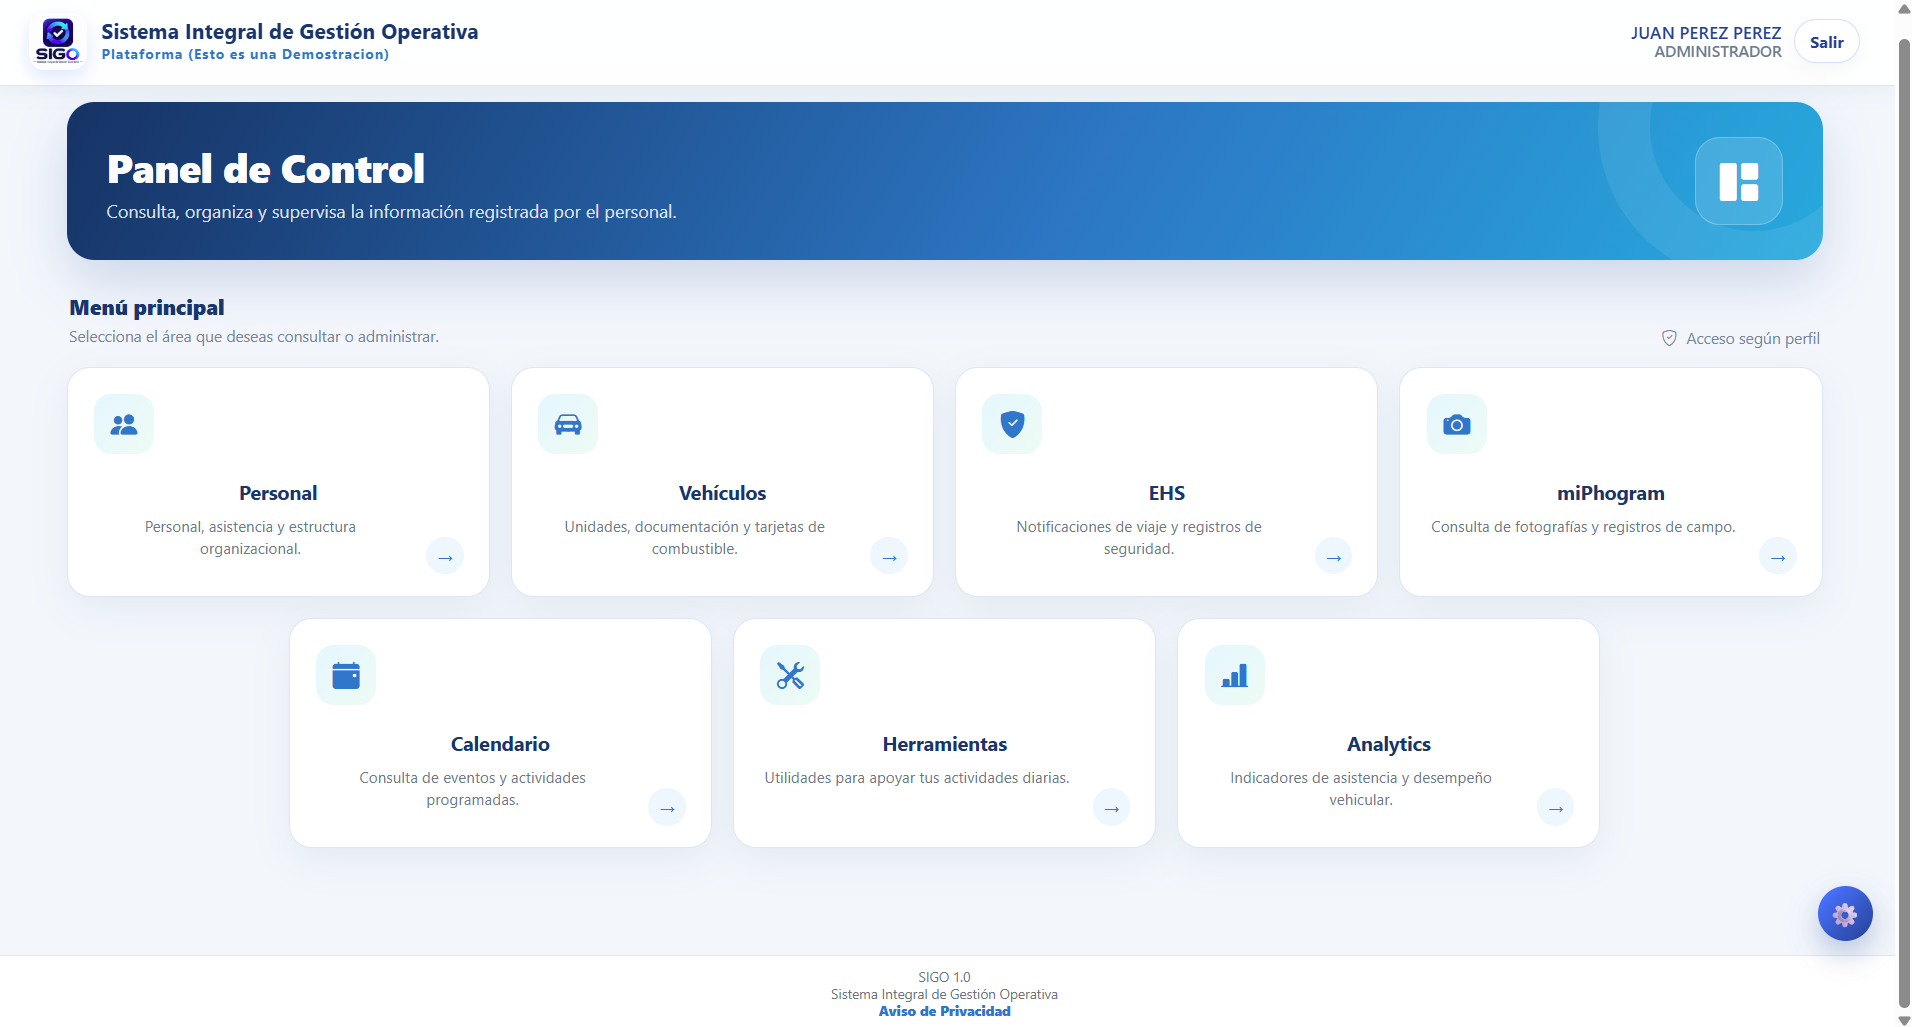Click the scrollbar down arrow

pos(1904,1020)
